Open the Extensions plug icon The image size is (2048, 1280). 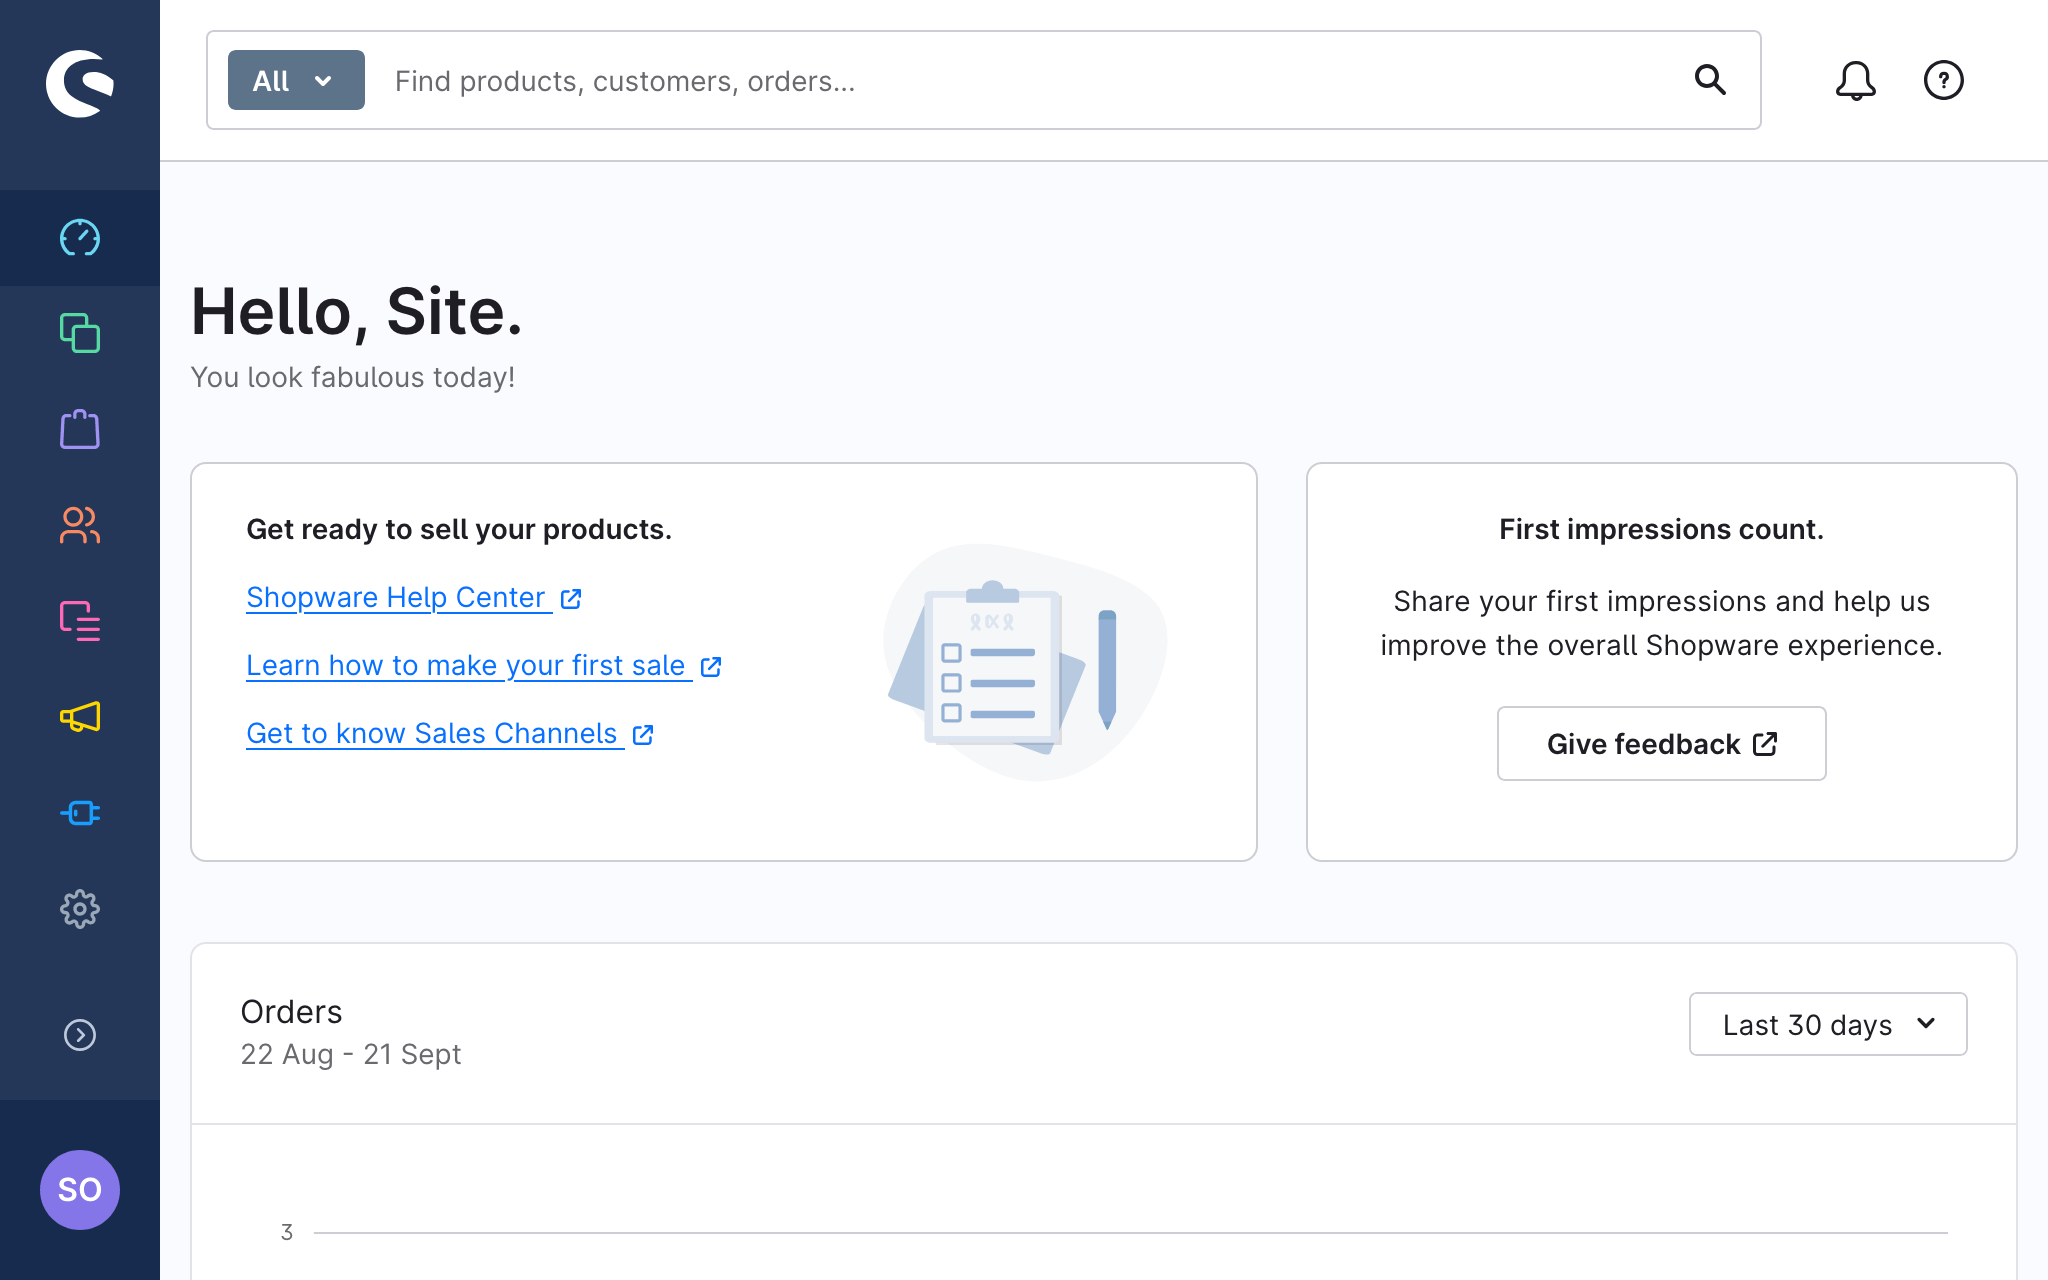tap(80, 813)
